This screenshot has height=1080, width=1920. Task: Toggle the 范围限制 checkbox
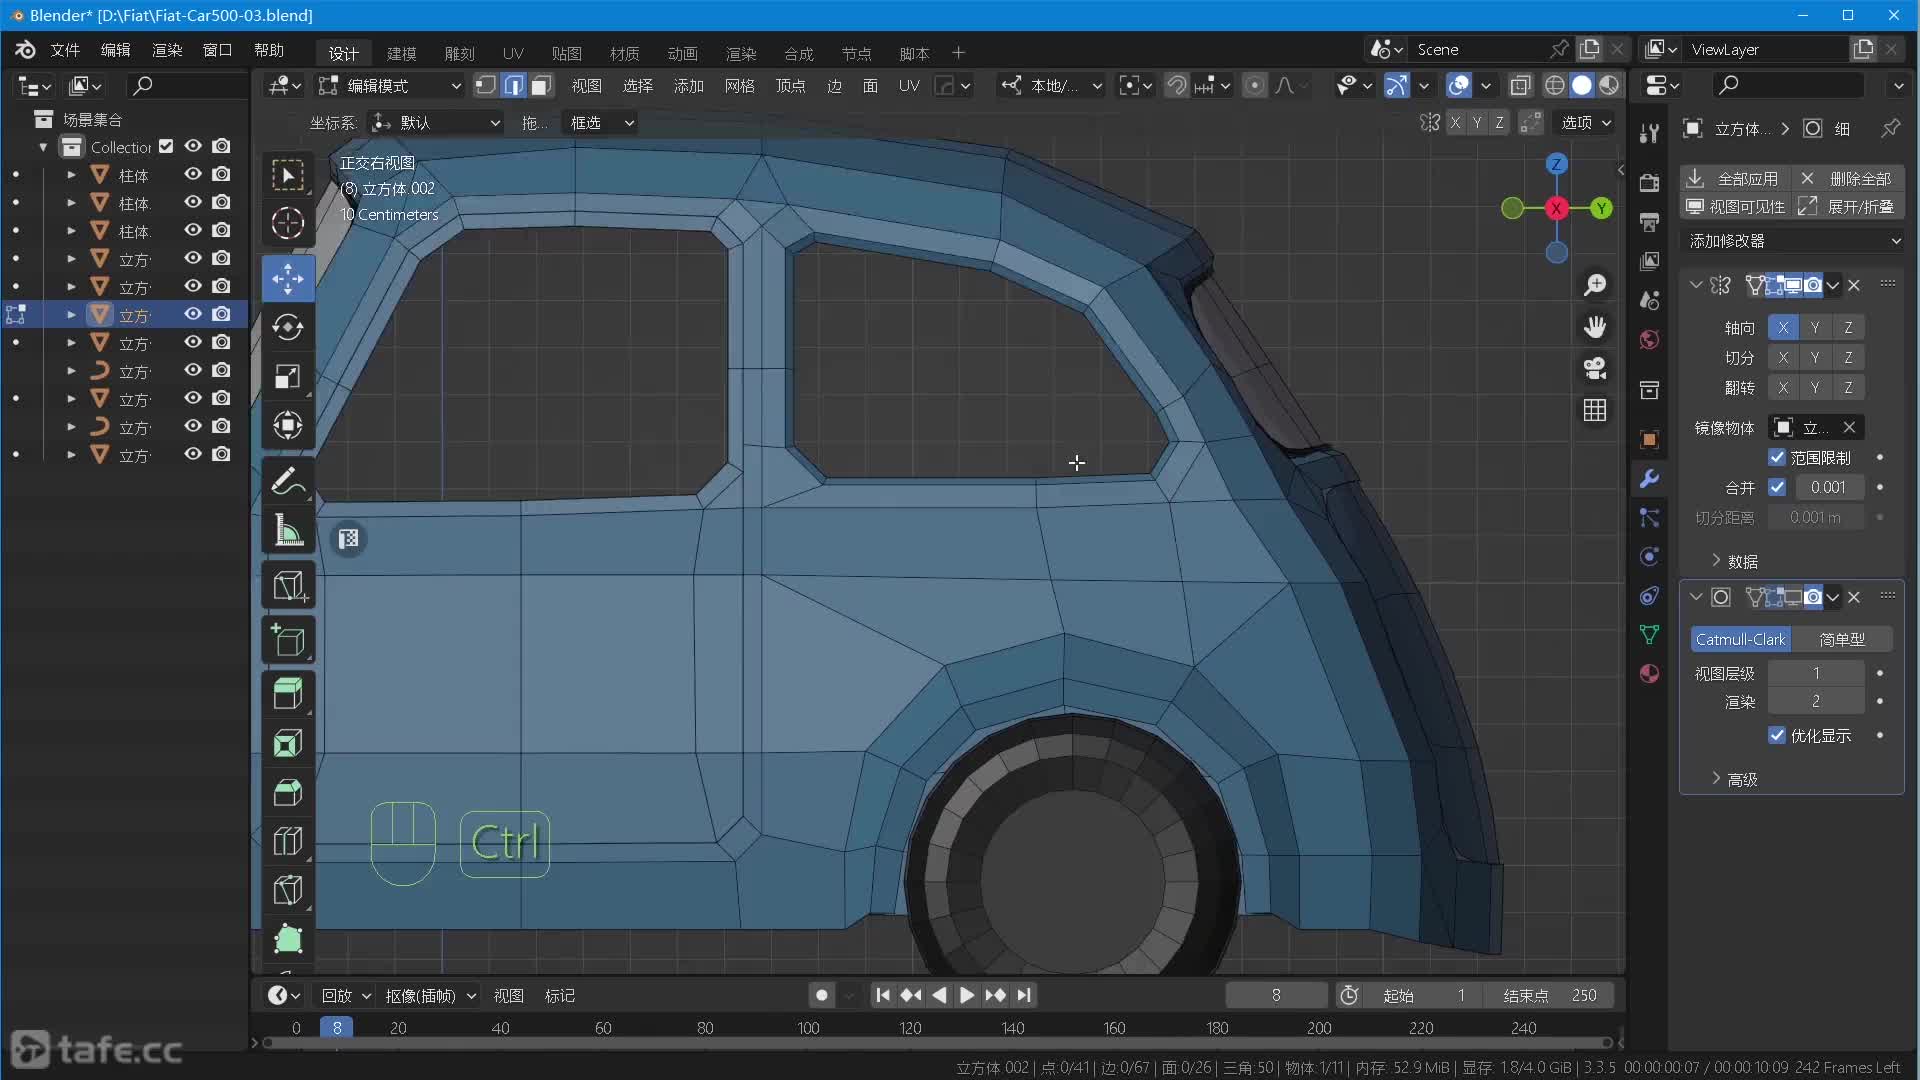point(1777,457)
